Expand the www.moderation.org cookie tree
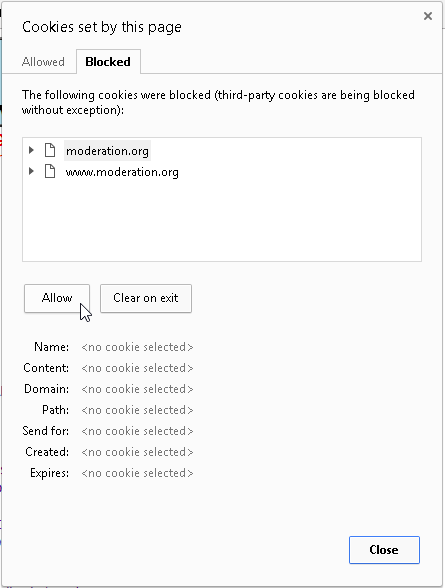445x588 pixels. point(31,171)
